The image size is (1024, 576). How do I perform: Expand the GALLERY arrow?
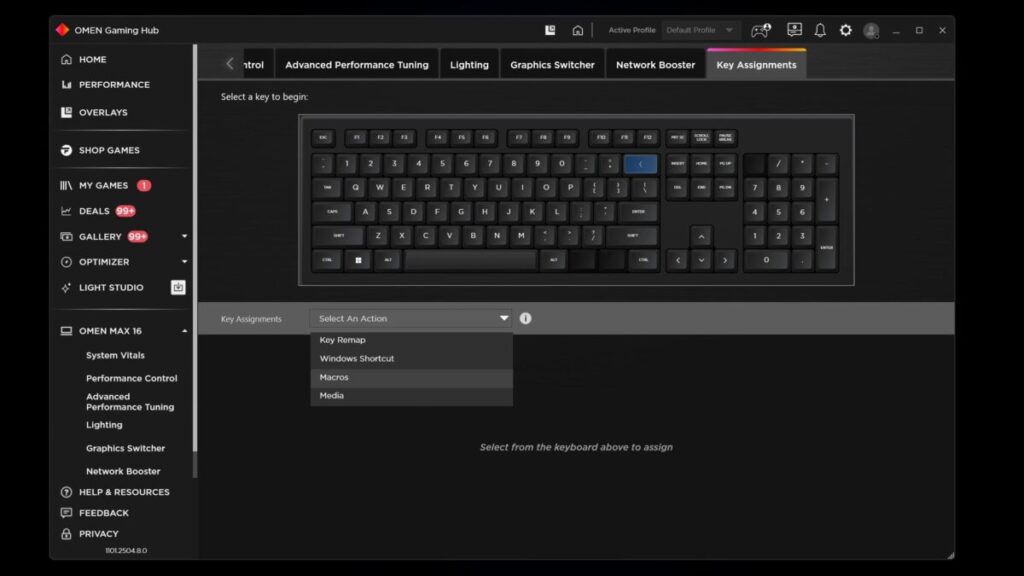coord(184,236)
